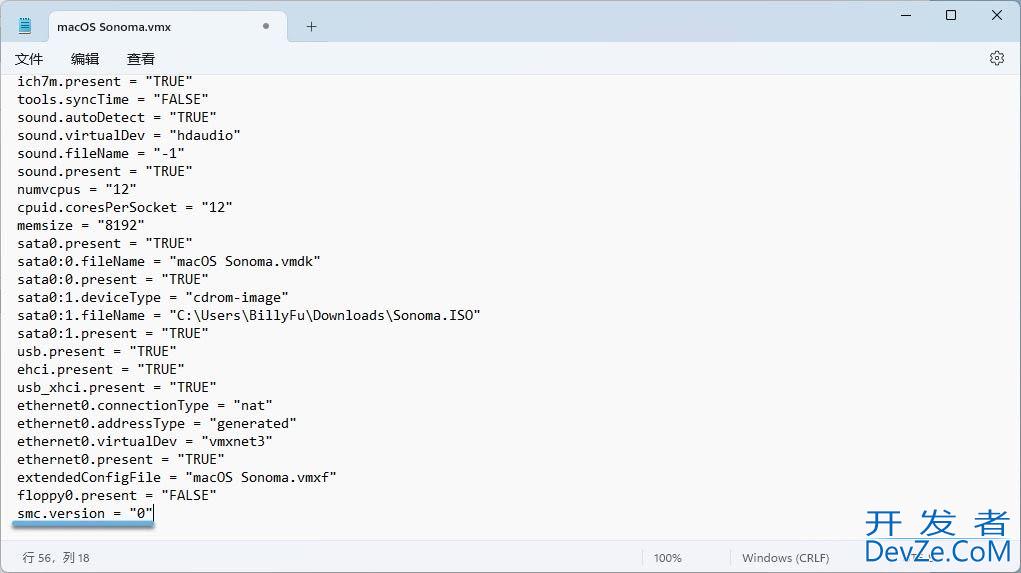The height and width of the screenshot is (573, 1021).
Task: Maximize the Notepad window
Action: (x=951, y=15)
